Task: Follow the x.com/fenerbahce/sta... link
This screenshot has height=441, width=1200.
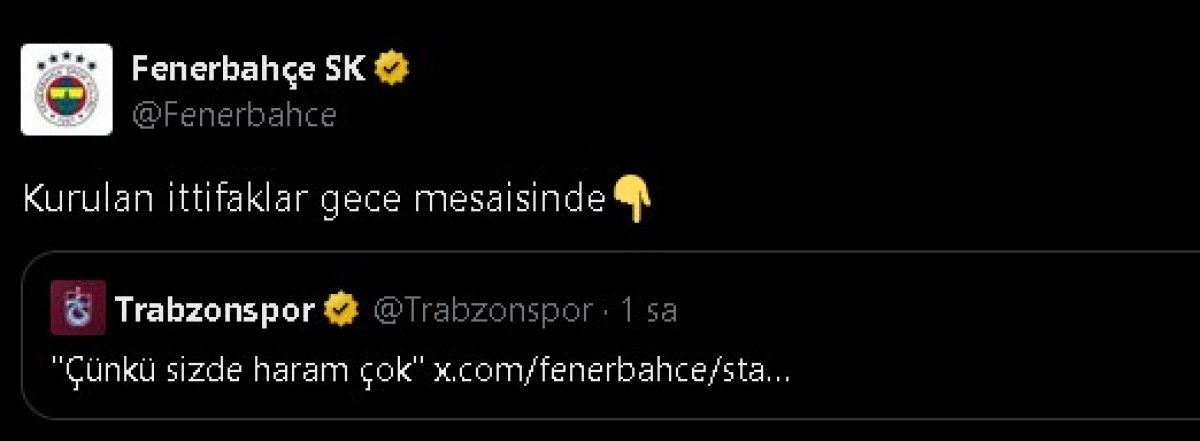Action: coord(612,370)
